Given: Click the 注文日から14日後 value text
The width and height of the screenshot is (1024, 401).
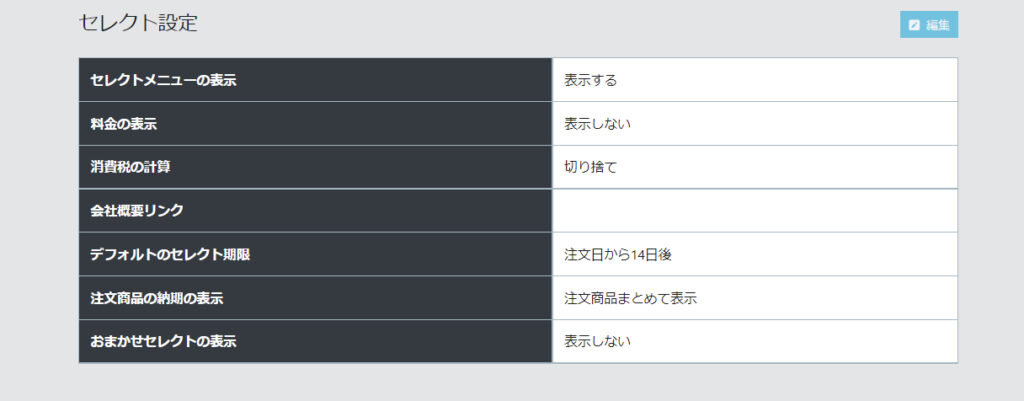Looking at the screenshot, I should click(618, 255).
